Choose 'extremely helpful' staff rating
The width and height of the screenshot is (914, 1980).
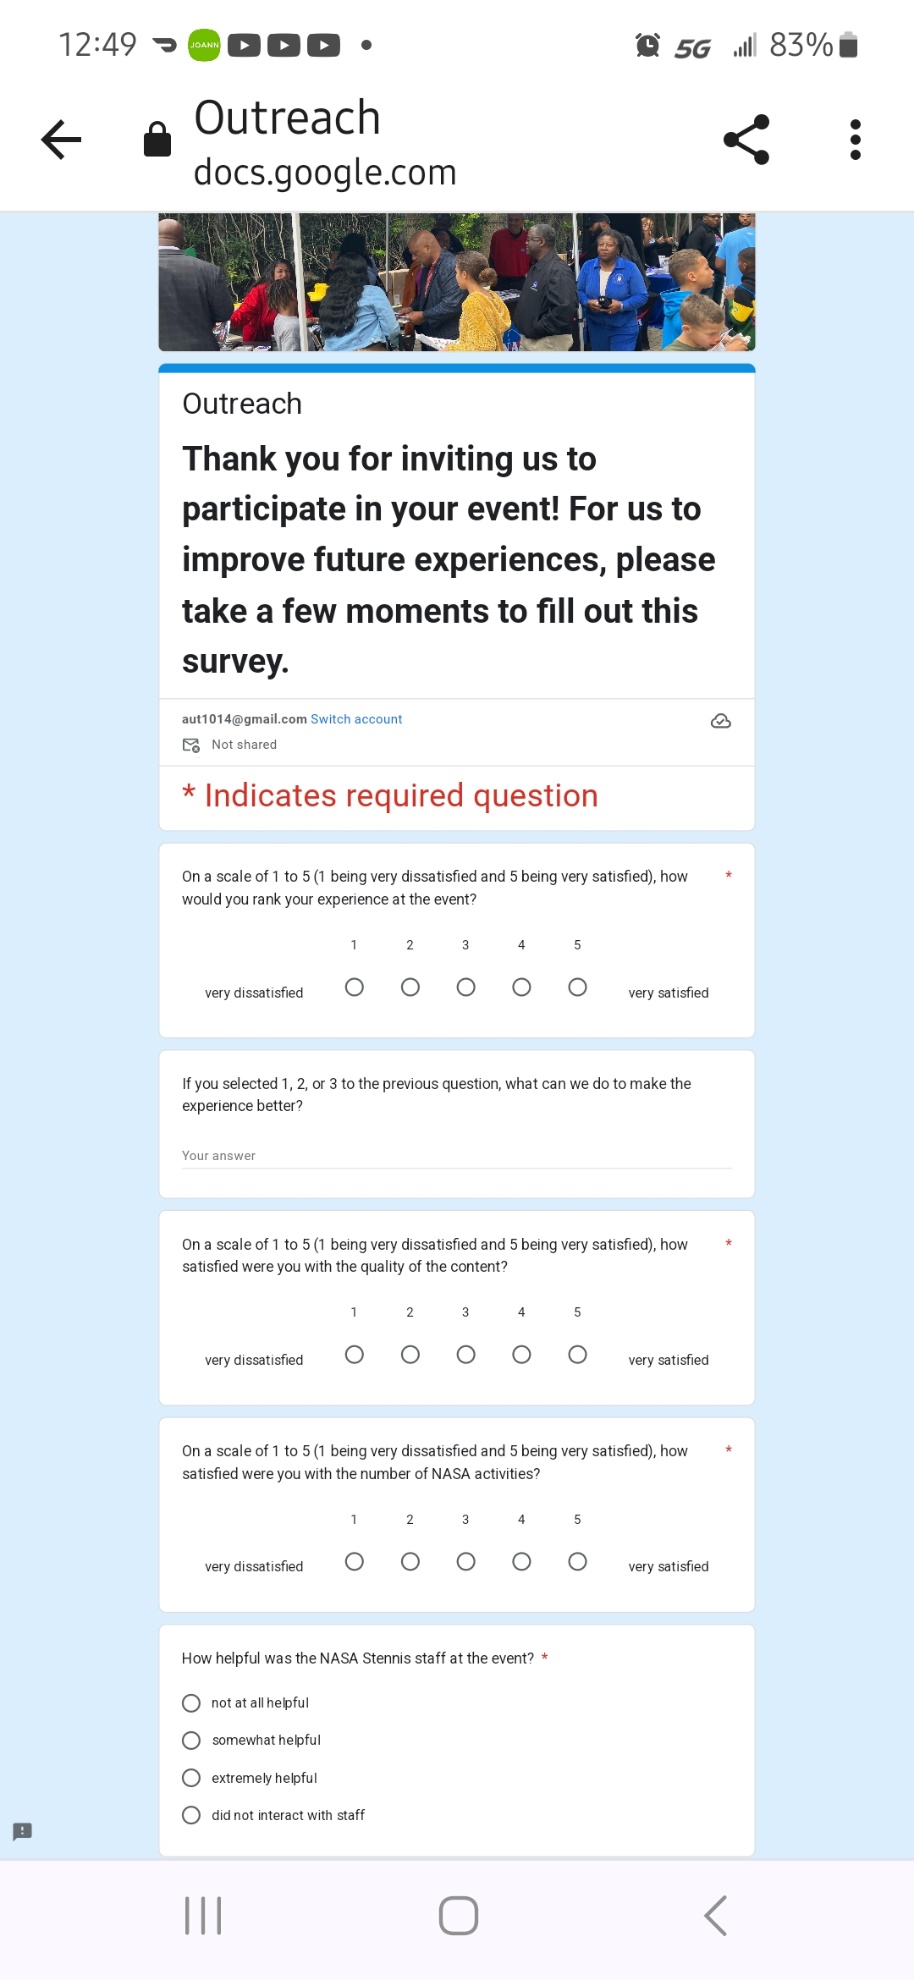click(x=192, y=1778)
